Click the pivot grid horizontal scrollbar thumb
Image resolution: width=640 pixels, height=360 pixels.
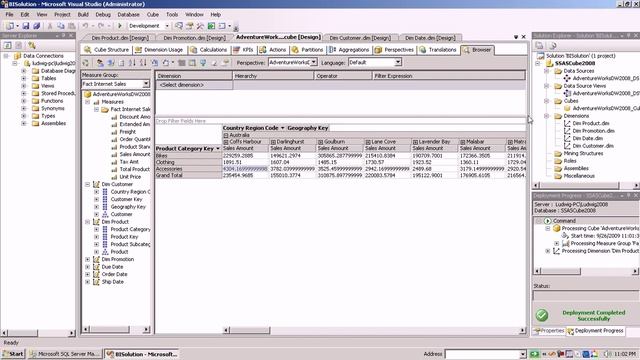click(250, 330)
